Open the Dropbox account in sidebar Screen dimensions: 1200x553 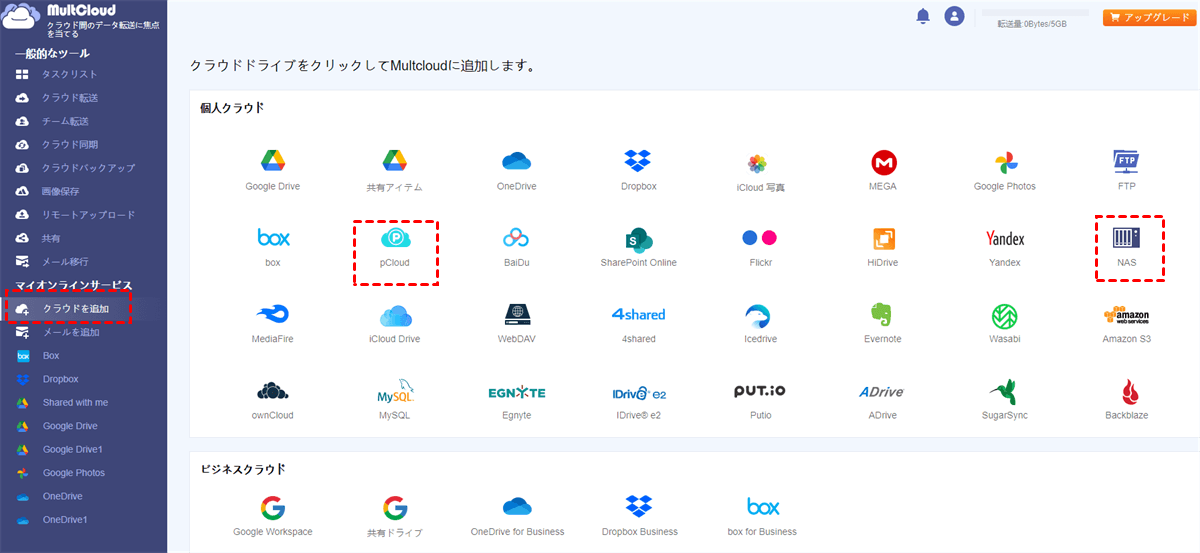coord(60,379)
